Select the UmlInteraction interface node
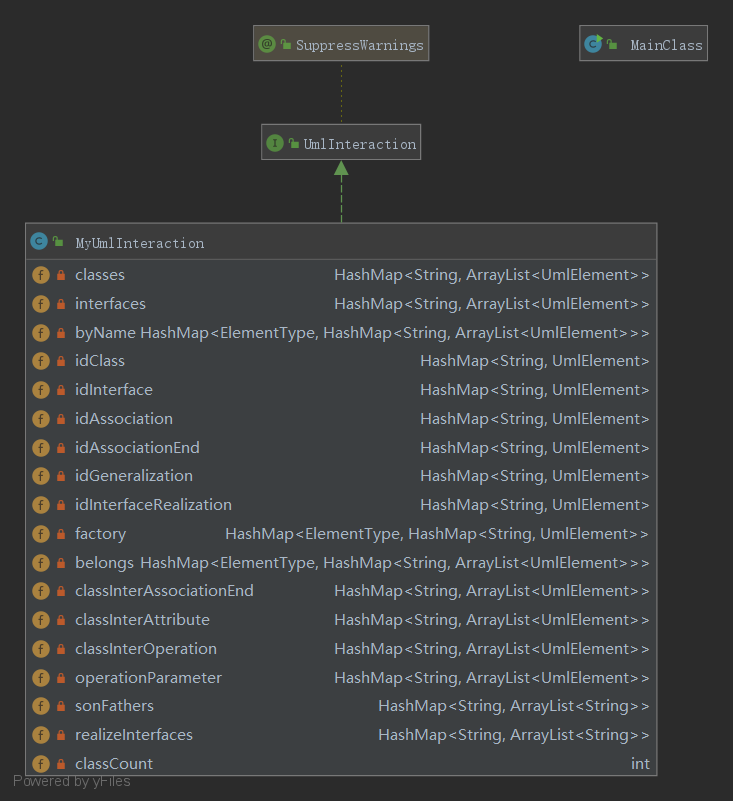The height and width of the screenshot is (801, 733). (x=341, y=142)
